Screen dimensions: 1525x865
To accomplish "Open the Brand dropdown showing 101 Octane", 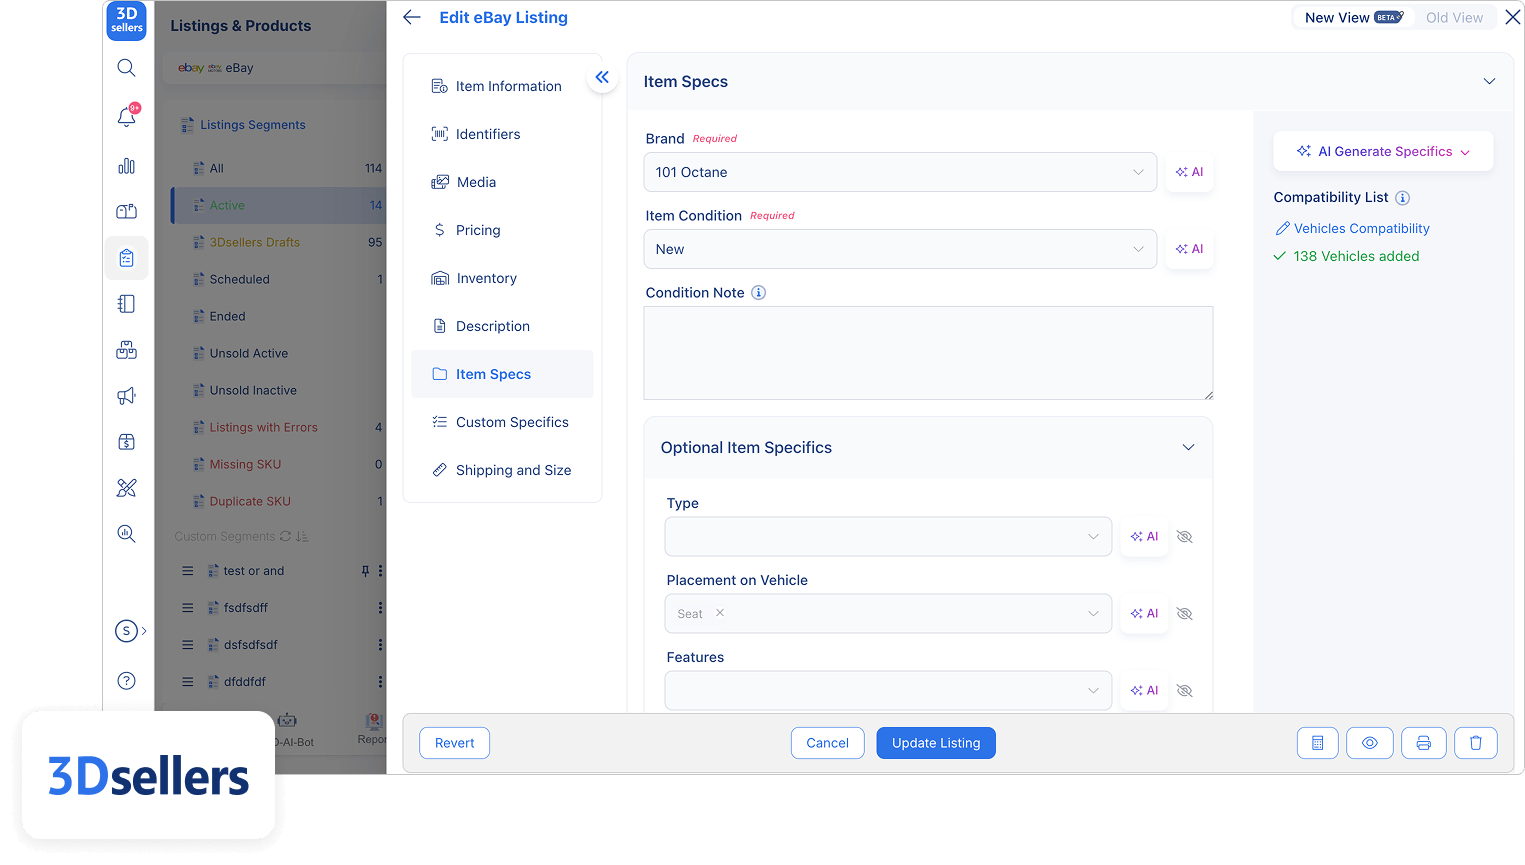I will pos(900,172).
